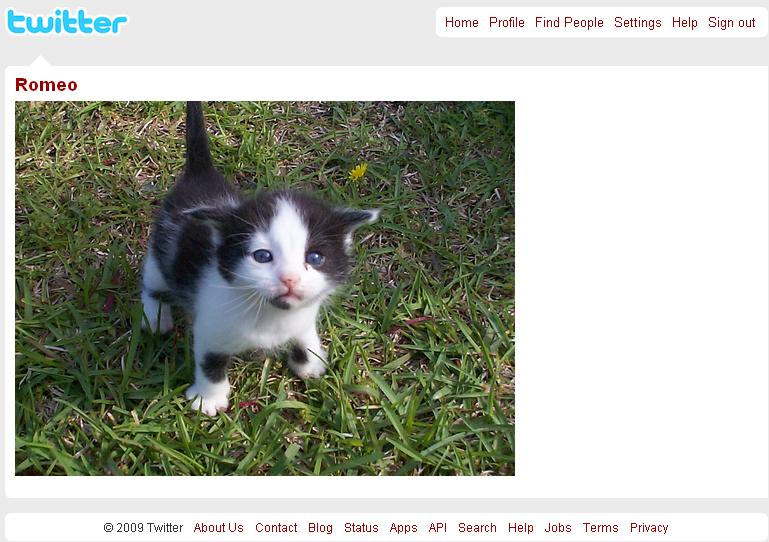Open the Privacy footer link

click(x=649, y=528)
